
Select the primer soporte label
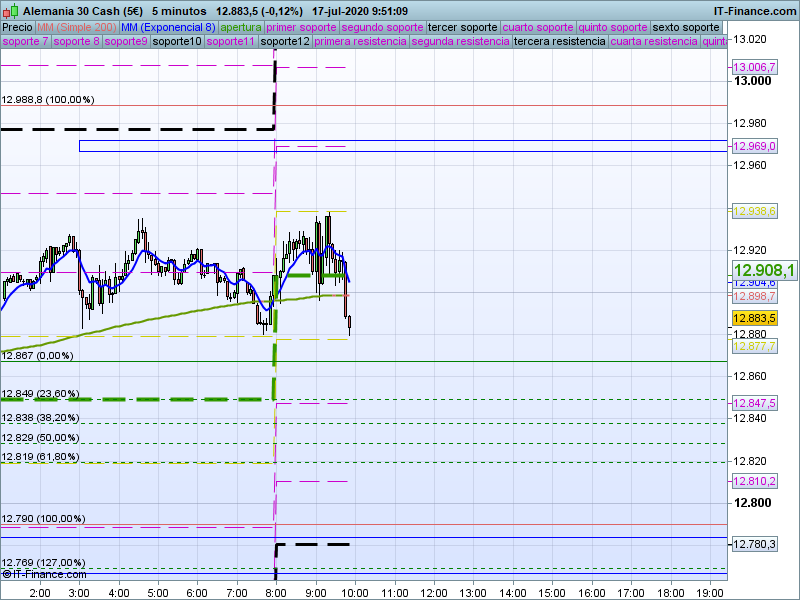coord(302,27)
